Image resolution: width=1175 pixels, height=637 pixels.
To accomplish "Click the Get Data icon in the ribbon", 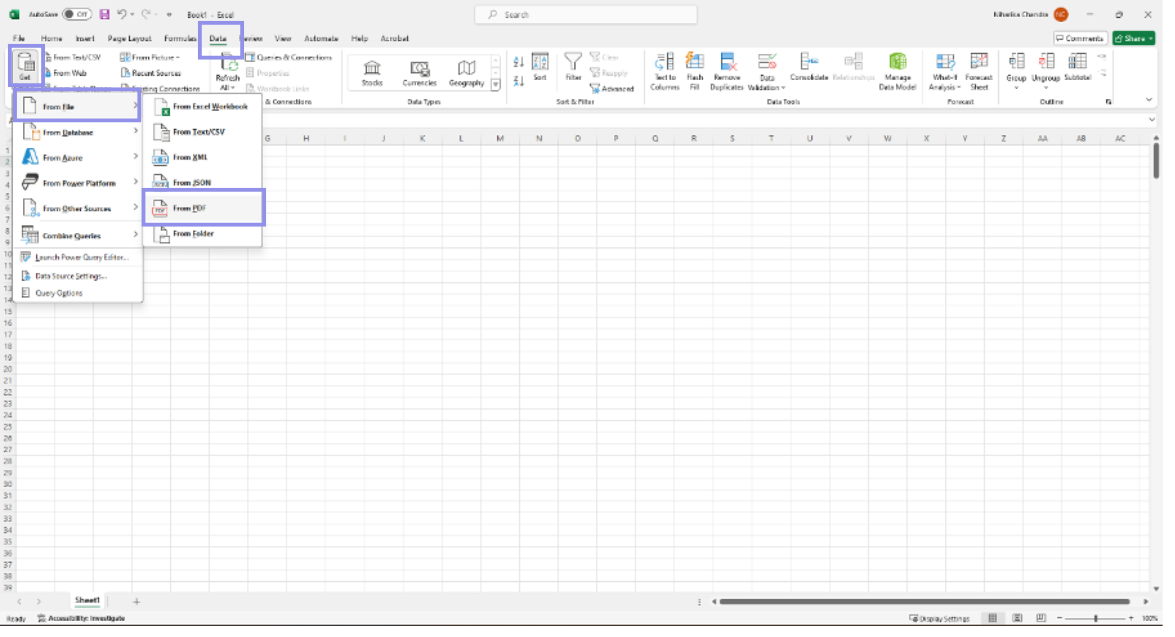I will click(x=25, y=66).
